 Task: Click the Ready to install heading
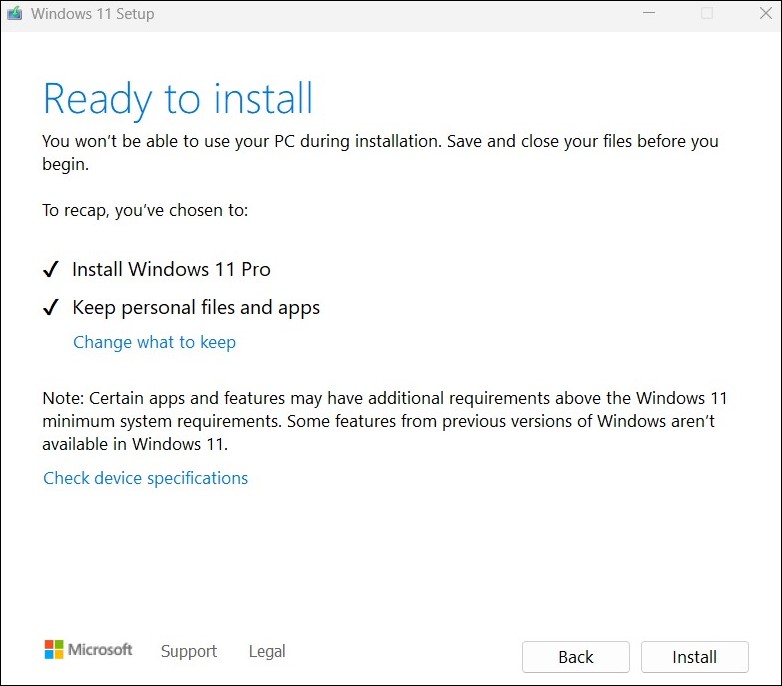click(178, 99)
